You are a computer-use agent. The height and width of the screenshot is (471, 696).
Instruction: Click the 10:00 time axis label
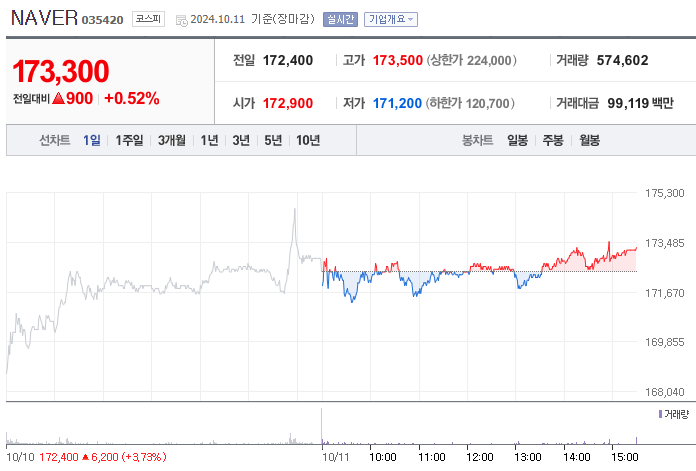(383, 457)
